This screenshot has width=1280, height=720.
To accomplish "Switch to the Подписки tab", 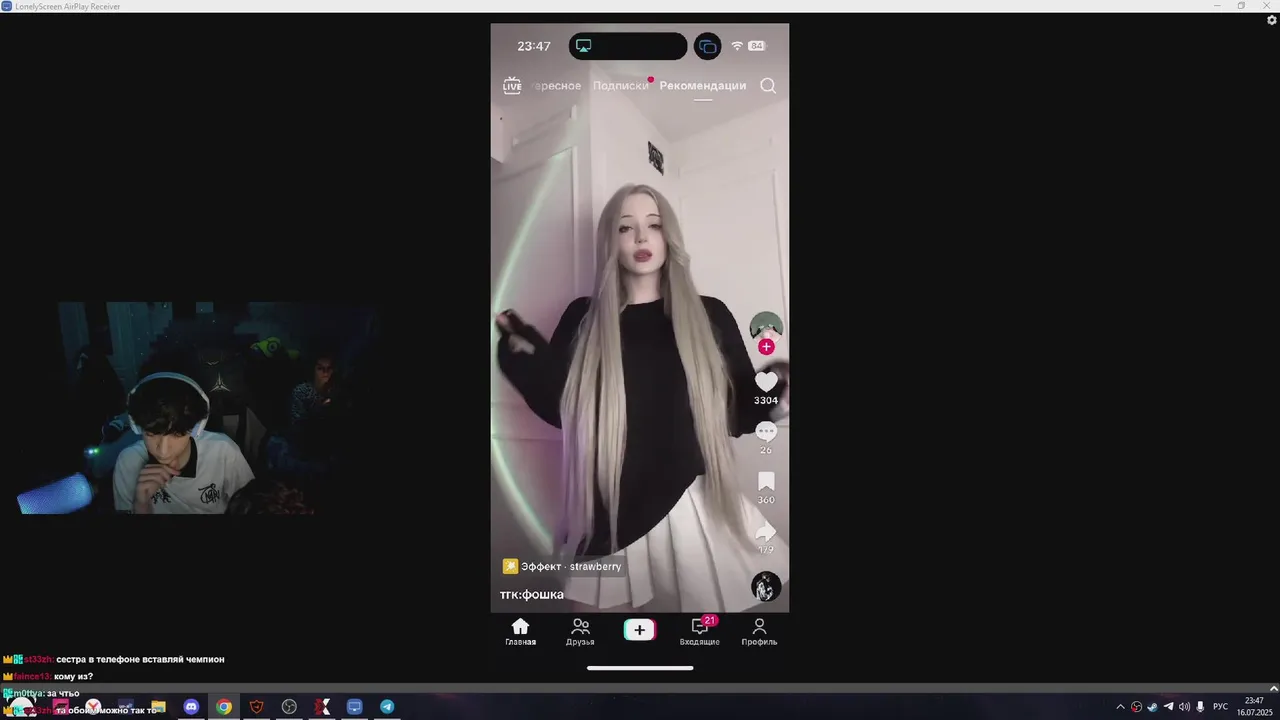I will 620,86.
